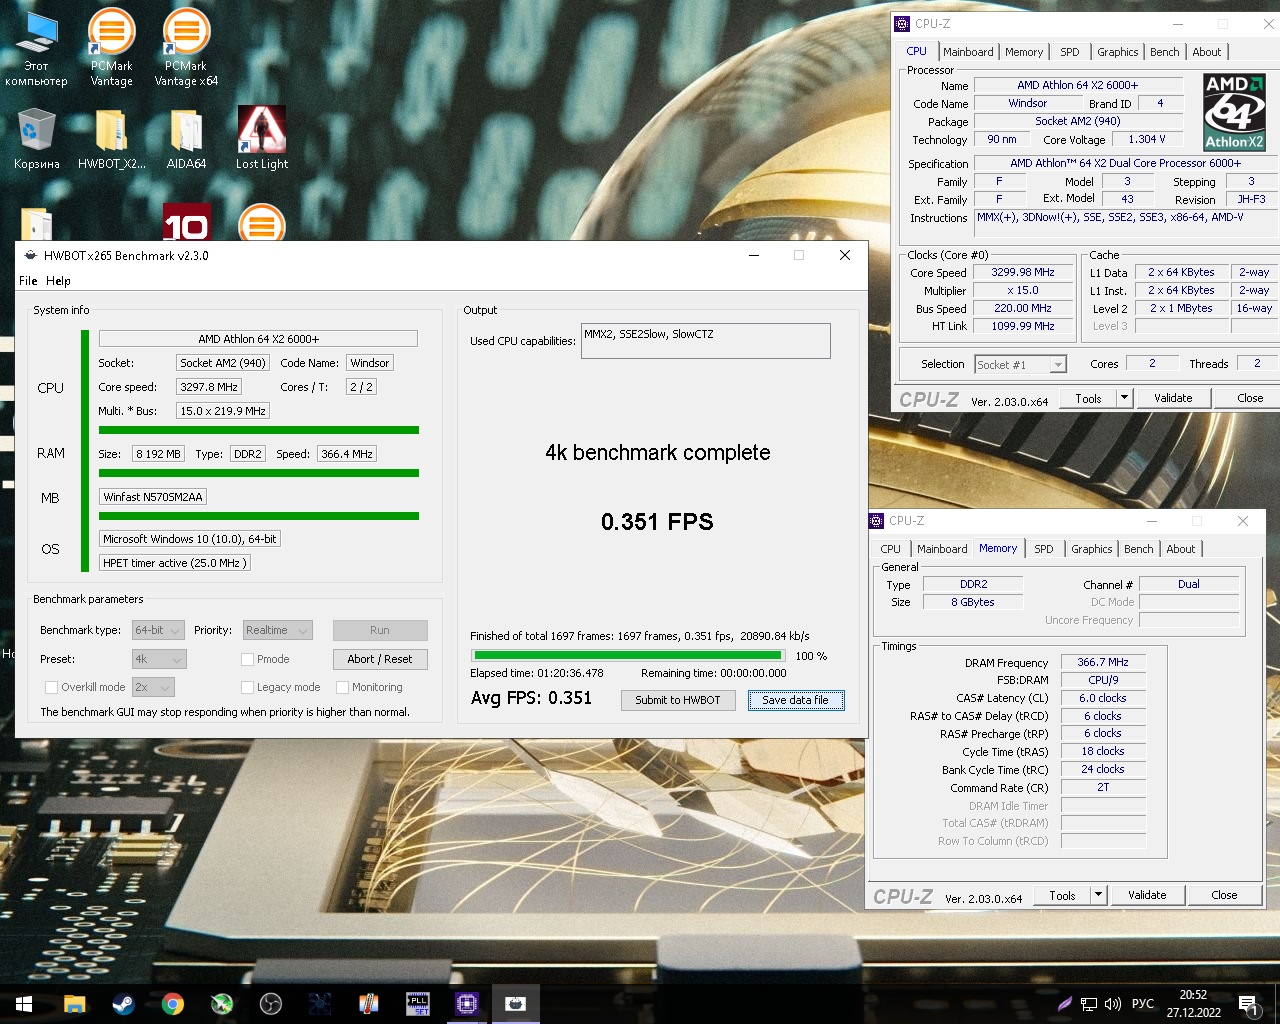Open the PCMark Vantage desktop shortcut
This screenshot has width=1280, height=1024.
pos(111,47)
